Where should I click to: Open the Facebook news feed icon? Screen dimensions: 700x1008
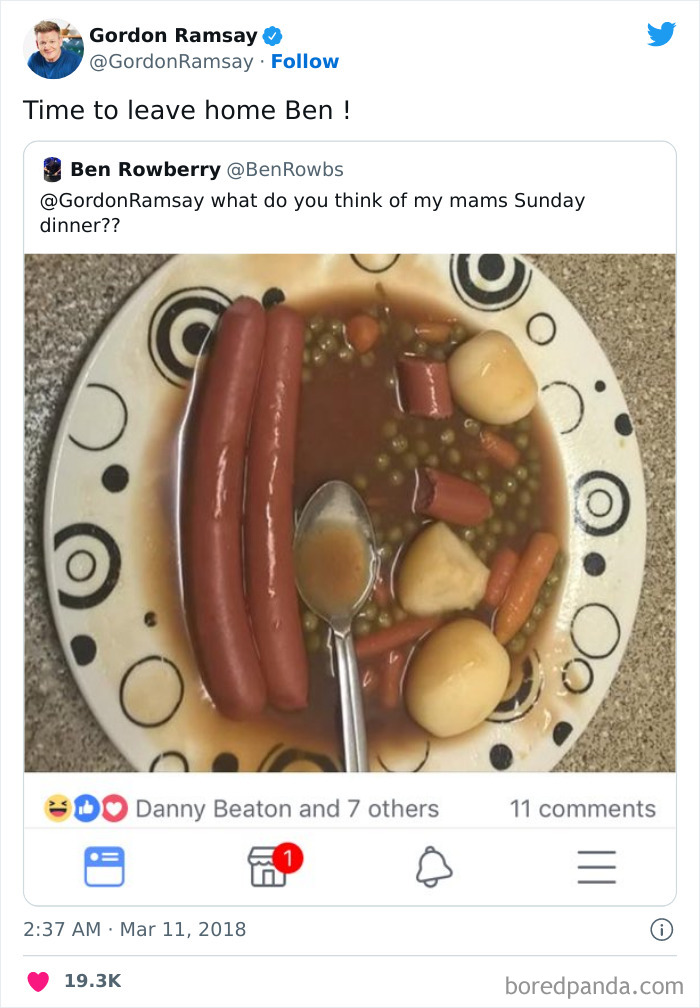click(x=104, y=867)
